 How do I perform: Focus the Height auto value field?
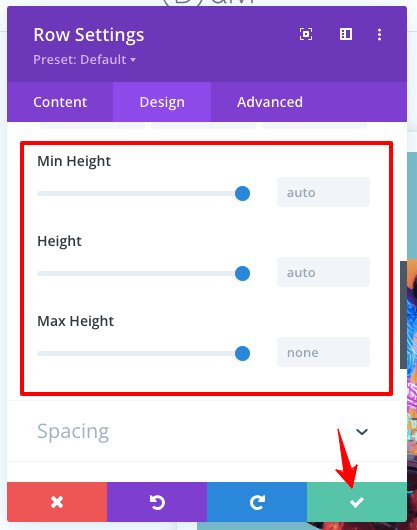323,272
